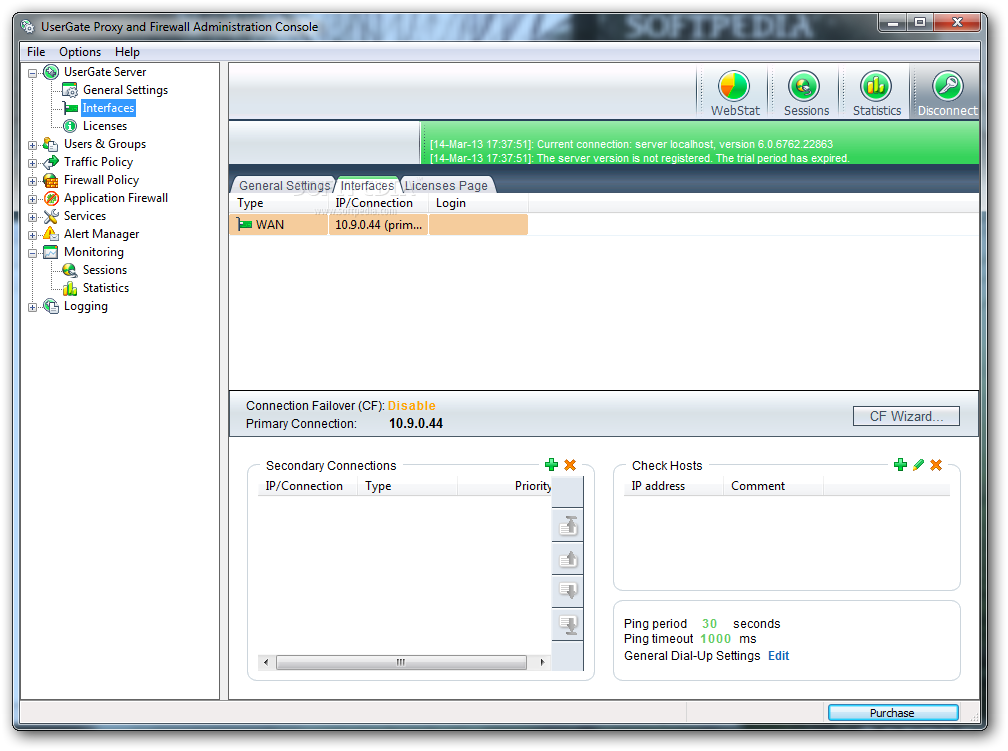Click the Firewall Policy brick icon

point(51,180)
